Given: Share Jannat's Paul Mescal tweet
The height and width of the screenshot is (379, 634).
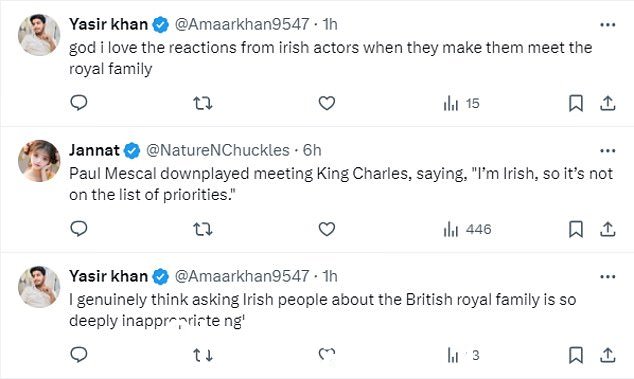Looking at the screenshot, I should tap(607, 229).
